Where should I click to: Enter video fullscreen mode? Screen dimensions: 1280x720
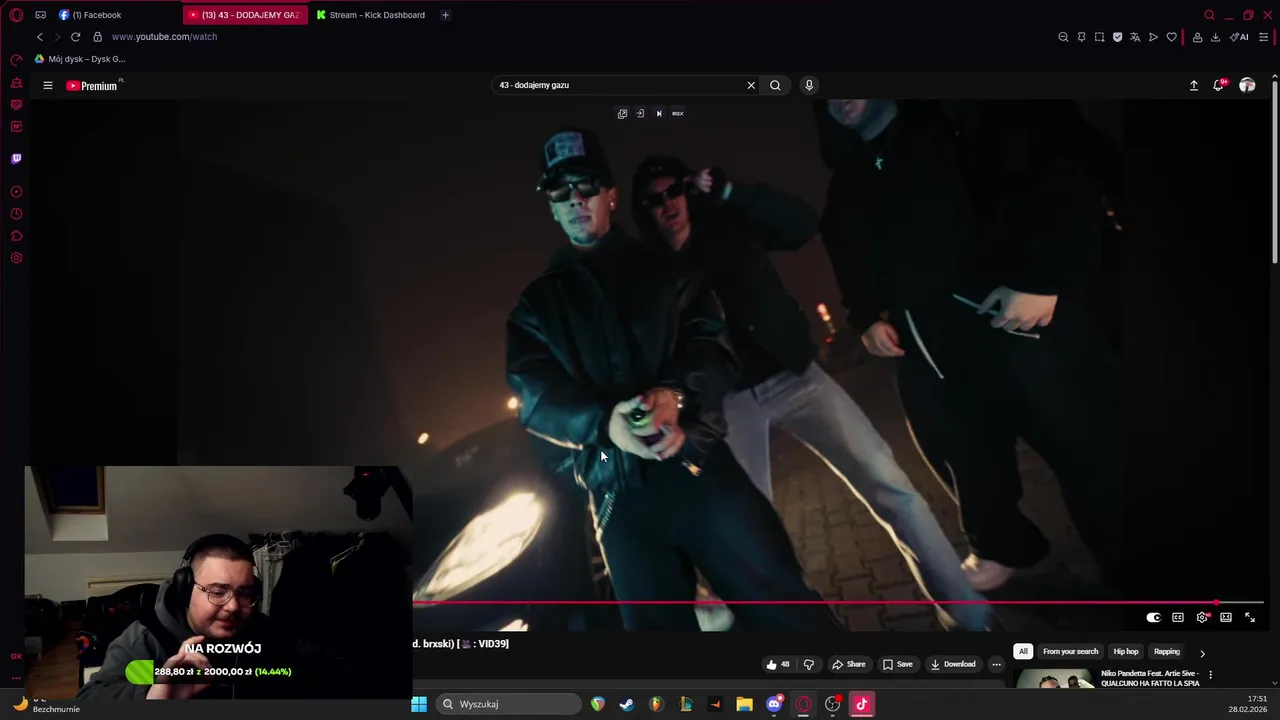point(1250,617)
